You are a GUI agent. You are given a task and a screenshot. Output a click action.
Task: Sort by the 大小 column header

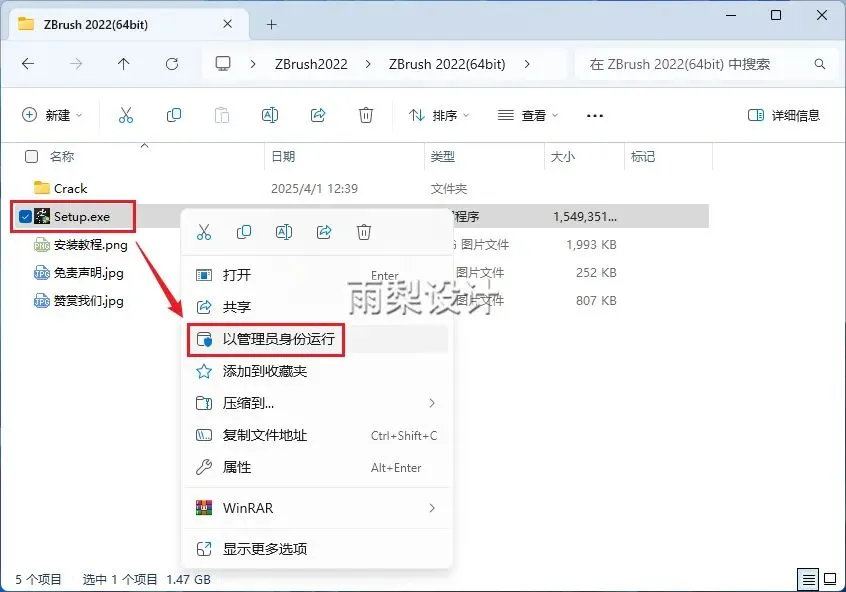point(562,156)
